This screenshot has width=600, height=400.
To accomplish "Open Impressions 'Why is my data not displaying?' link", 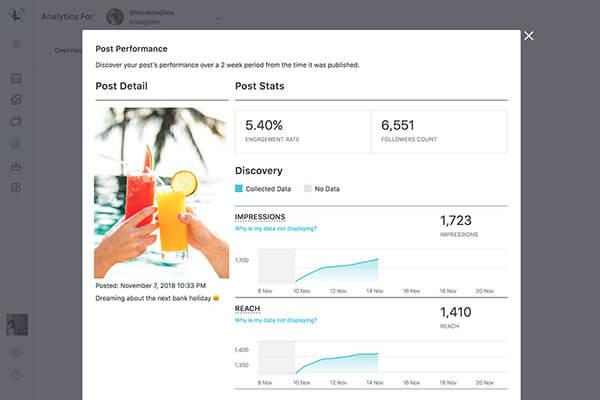I will coord(276,229).
